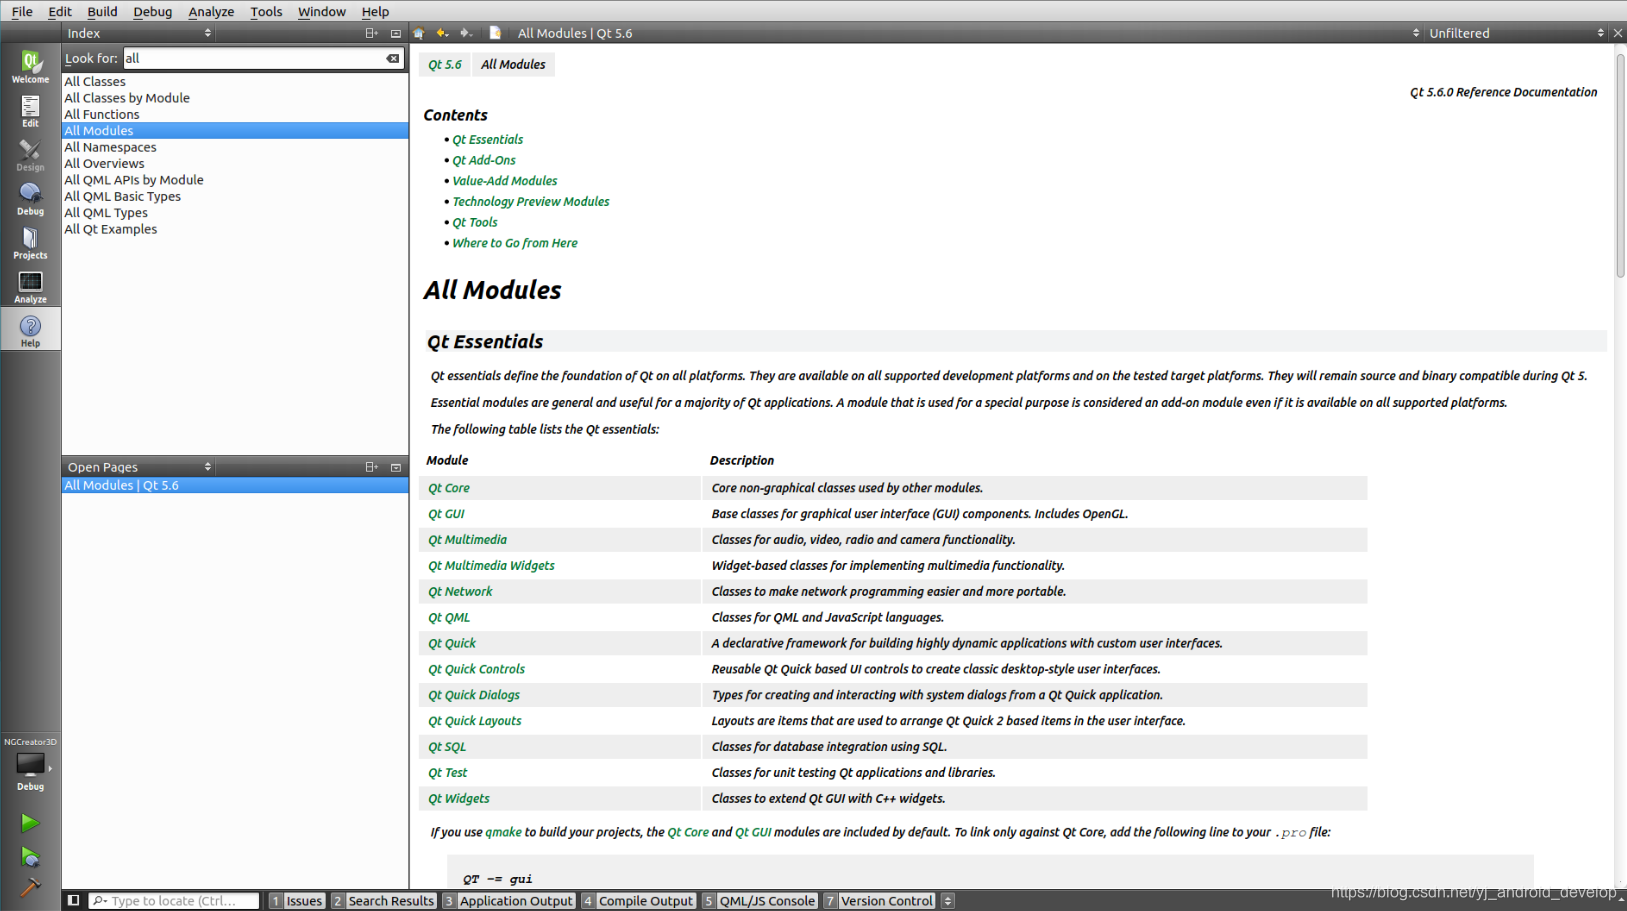Screen dimensions: 1627x911
Task: Close the Open Pages panel
Action: pos(396,467)
